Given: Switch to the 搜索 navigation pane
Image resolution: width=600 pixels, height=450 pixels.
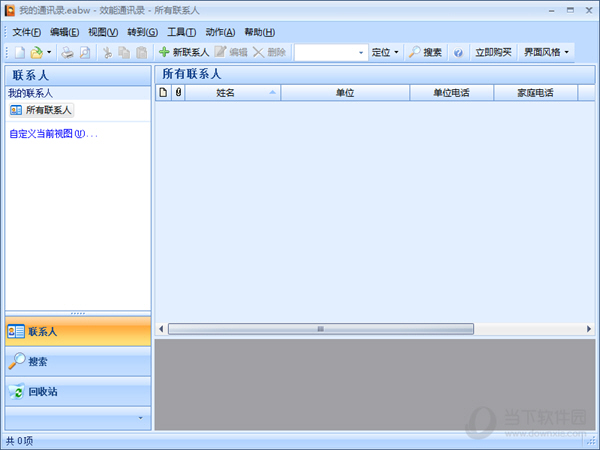Looking at the screenshot, I should [78, 361].
